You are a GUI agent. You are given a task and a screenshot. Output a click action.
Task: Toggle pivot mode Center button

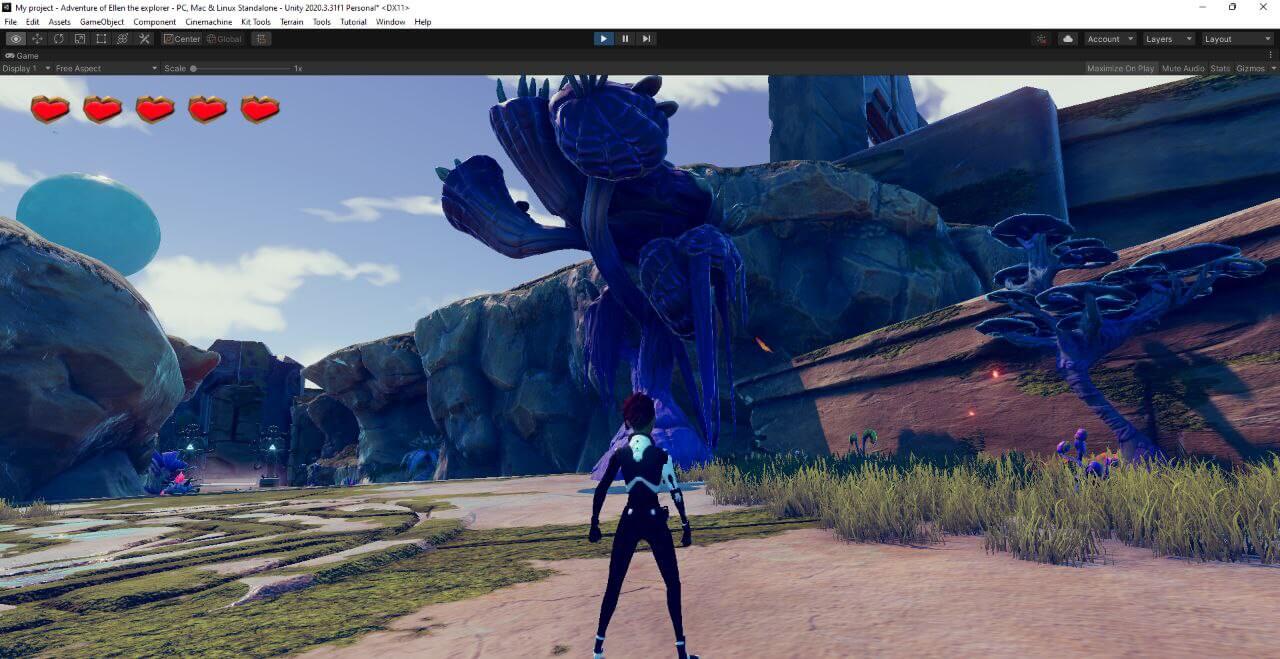click(181, 39)
